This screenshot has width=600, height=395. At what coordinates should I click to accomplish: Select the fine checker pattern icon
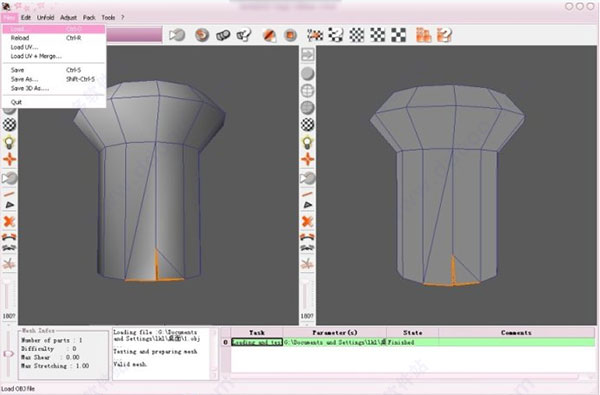(x=357, y=35)
